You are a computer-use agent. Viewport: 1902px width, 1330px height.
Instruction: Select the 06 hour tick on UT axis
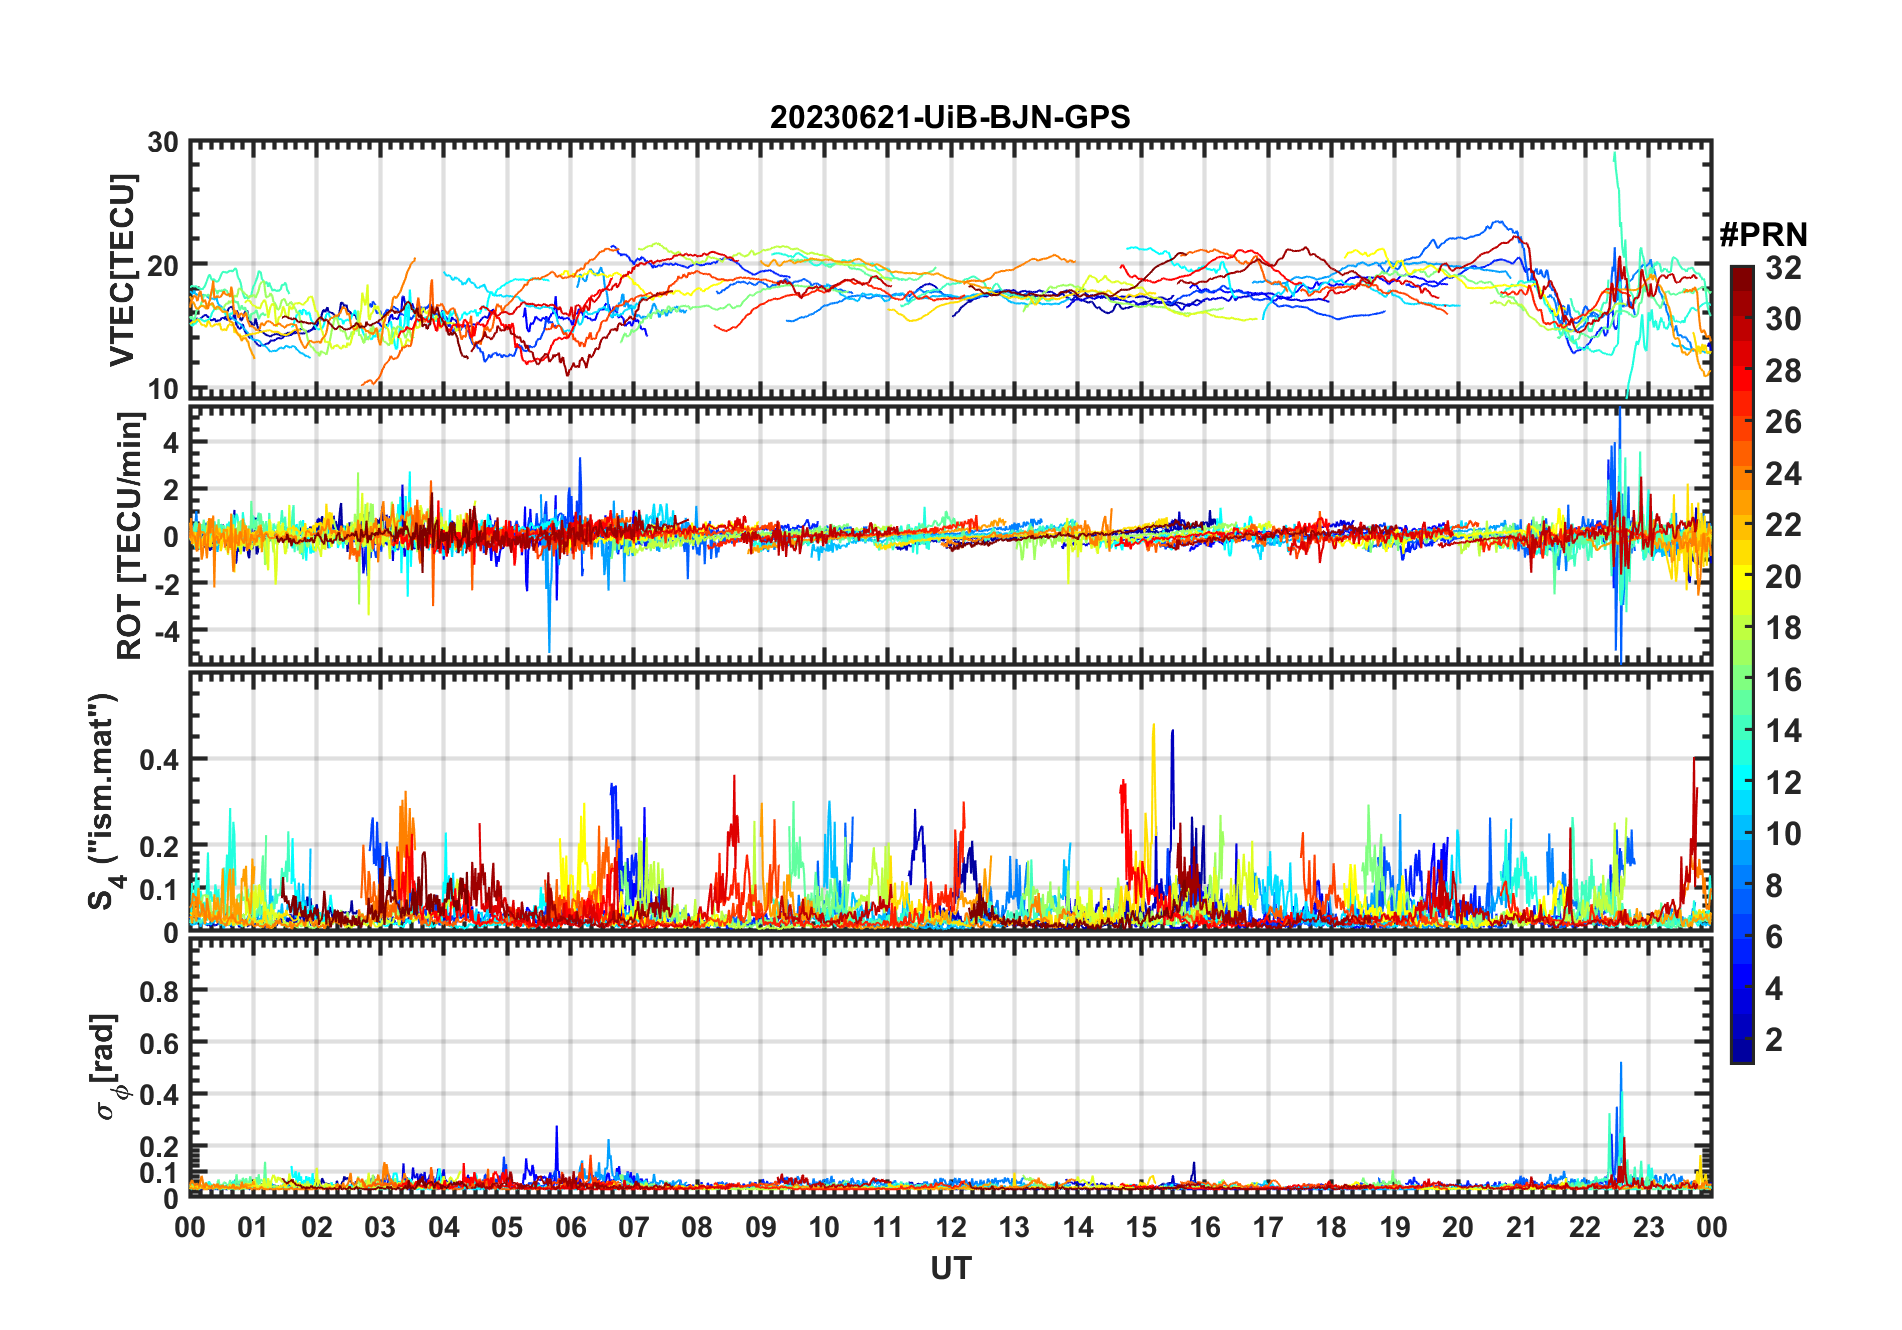570,1227
